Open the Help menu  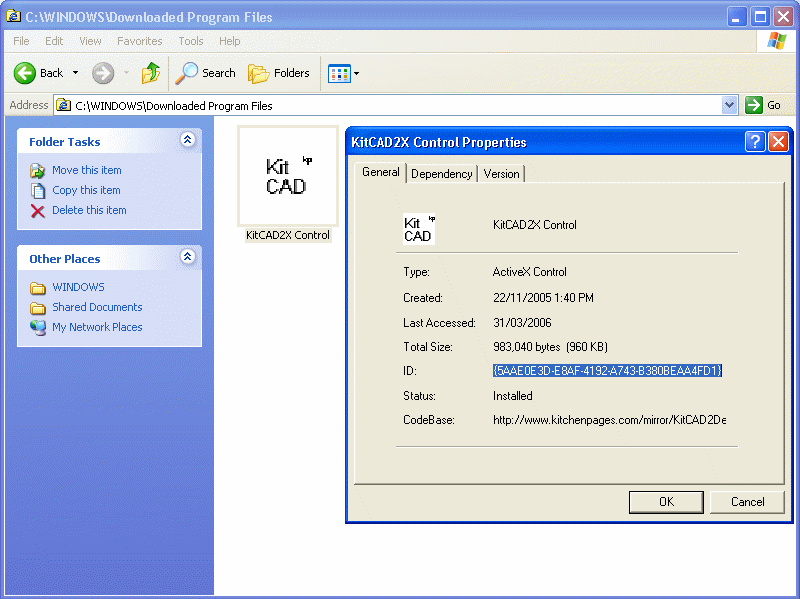pyautogui.click(x=230, y=41)
